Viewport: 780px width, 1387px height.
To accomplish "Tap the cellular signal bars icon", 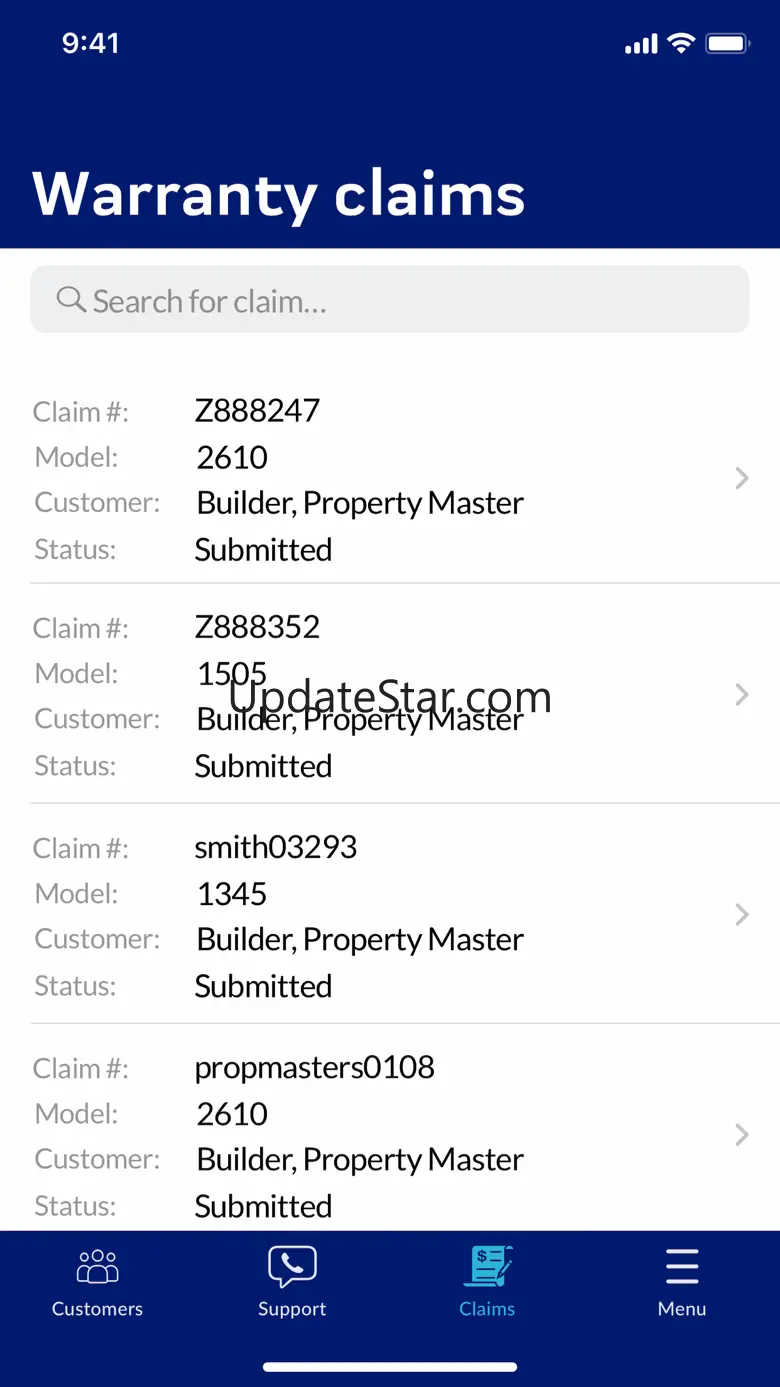I will (641, 44).
